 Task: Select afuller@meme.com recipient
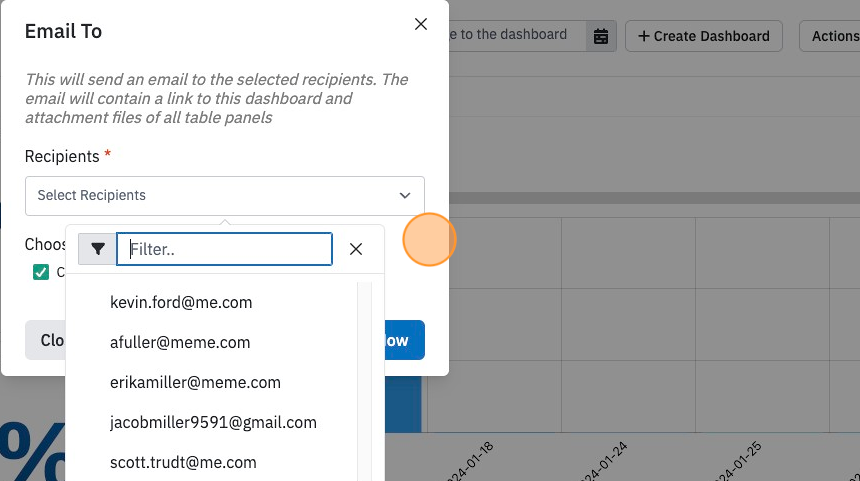pyautogui.click(x=180, y=343)
